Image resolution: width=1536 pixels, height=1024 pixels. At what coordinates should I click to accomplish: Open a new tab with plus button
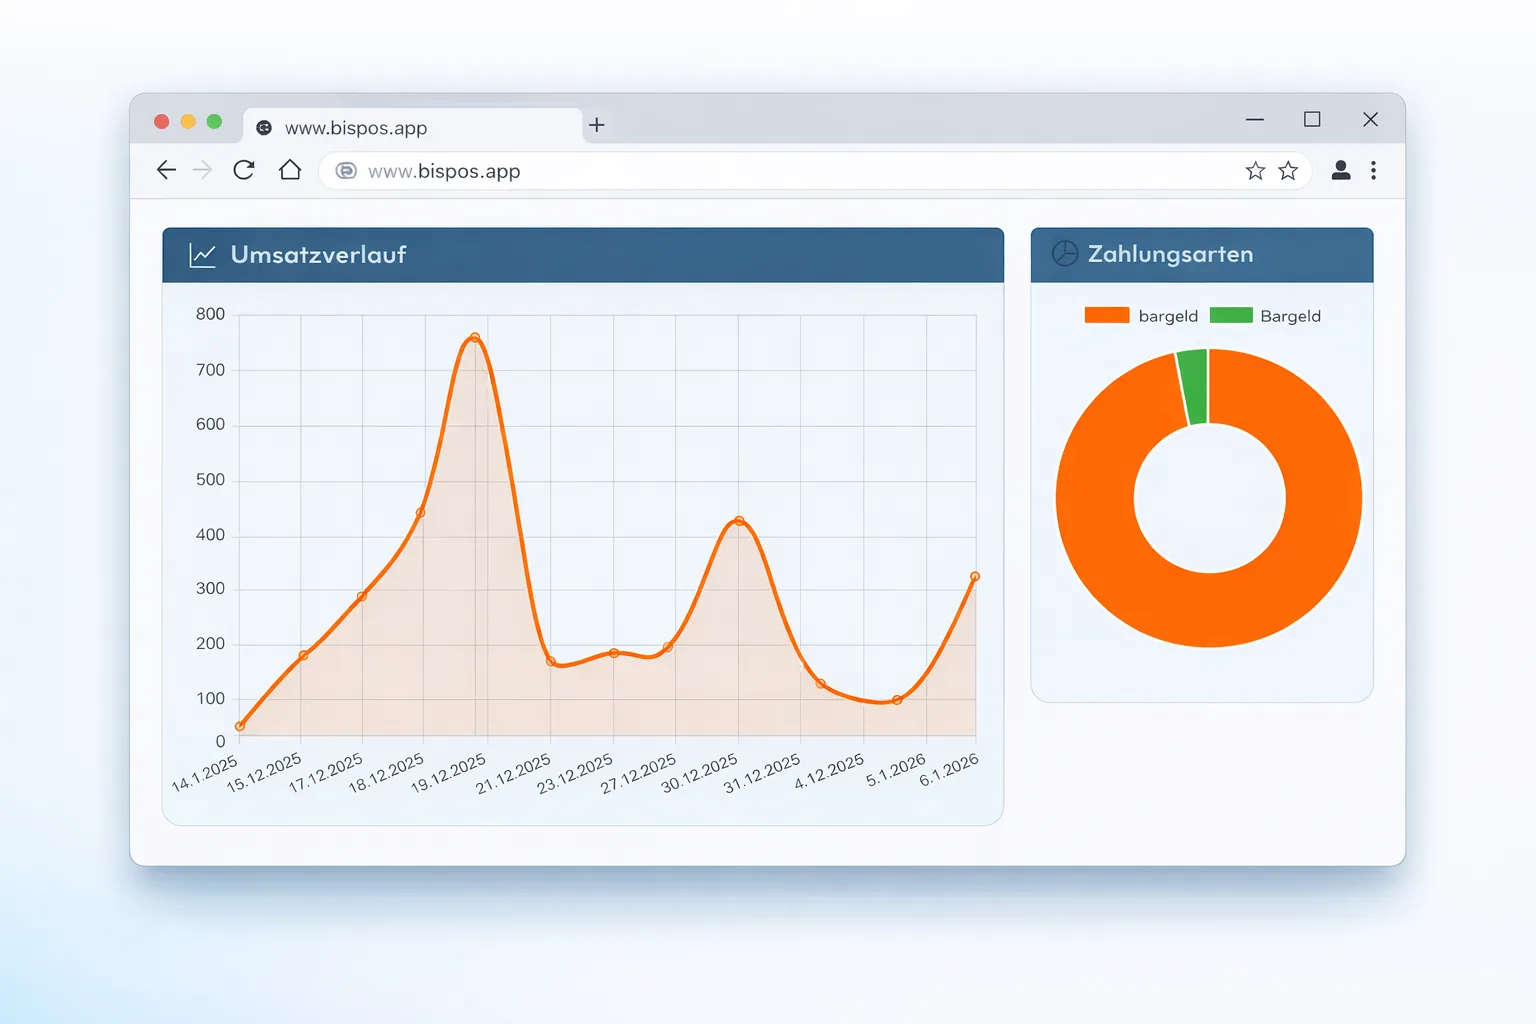tap(597, 125)
